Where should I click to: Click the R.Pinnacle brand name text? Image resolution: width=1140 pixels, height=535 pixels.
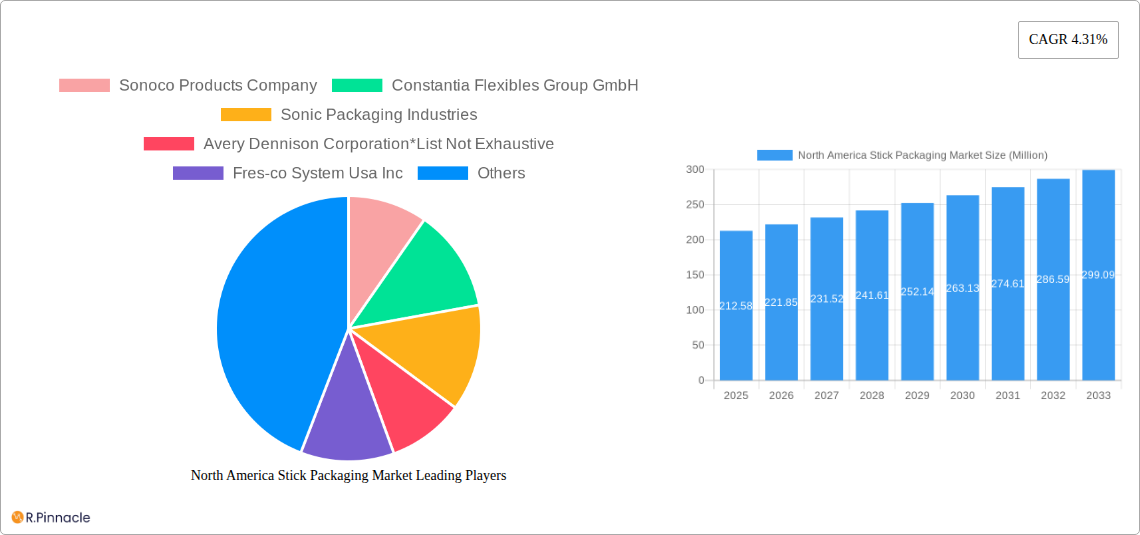tap(58, 518)
